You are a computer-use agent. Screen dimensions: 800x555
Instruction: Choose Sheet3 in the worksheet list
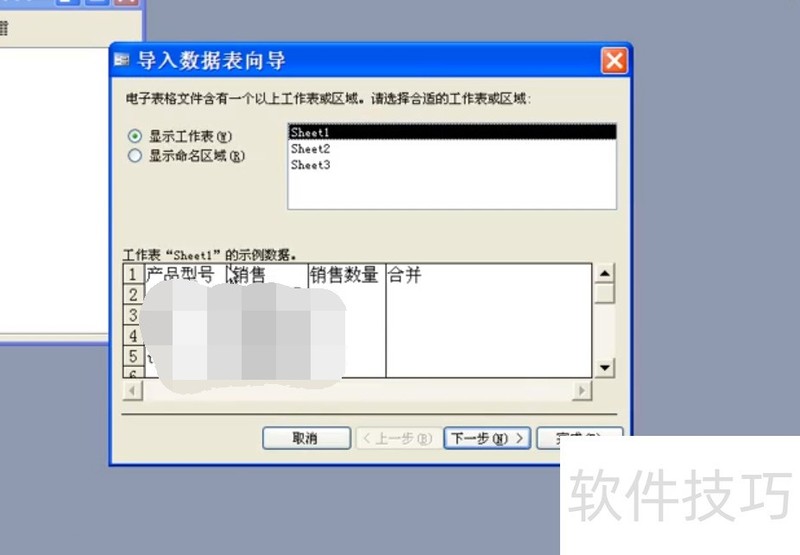coord(452,165)
